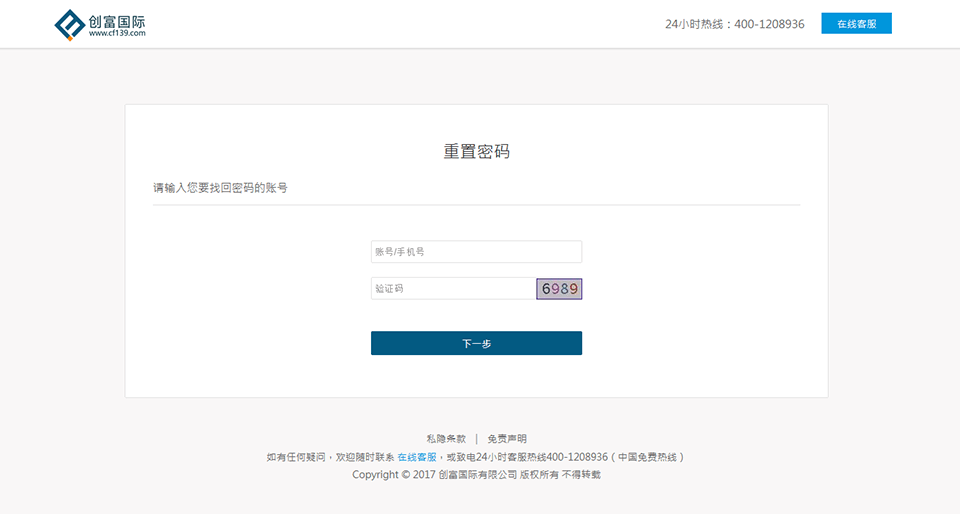Open the 私隐条款 footer link
The image size is (960, 514).
pyautogui.click(x=446, y=439)
